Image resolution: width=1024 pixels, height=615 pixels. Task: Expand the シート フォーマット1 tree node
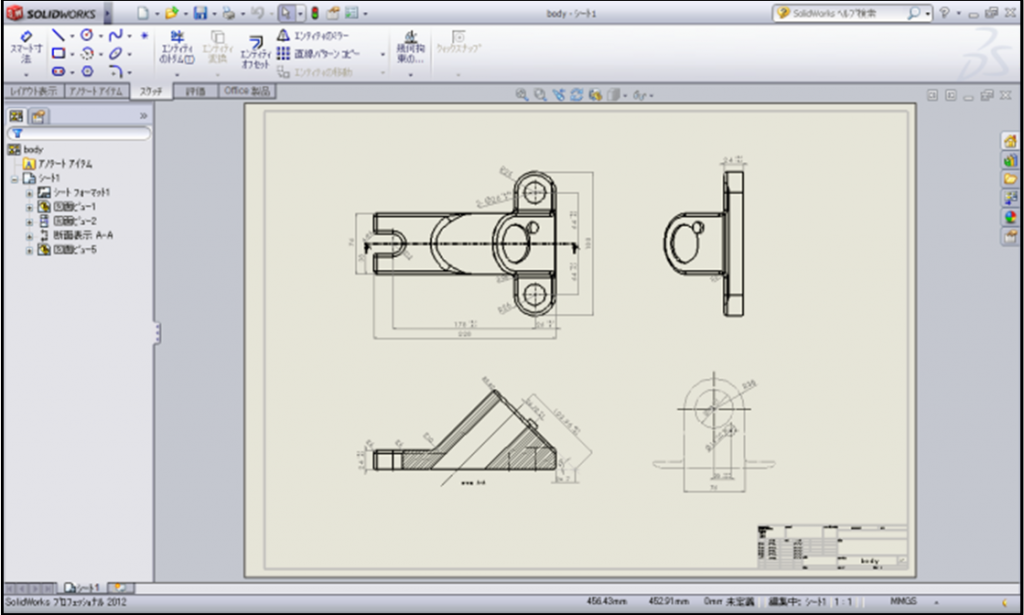30,192
